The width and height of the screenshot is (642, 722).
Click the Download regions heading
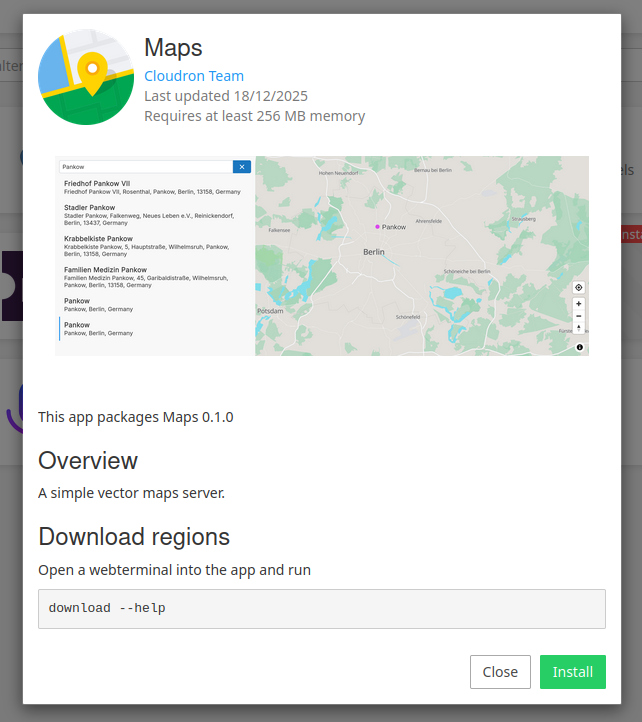tap(134, 536)
